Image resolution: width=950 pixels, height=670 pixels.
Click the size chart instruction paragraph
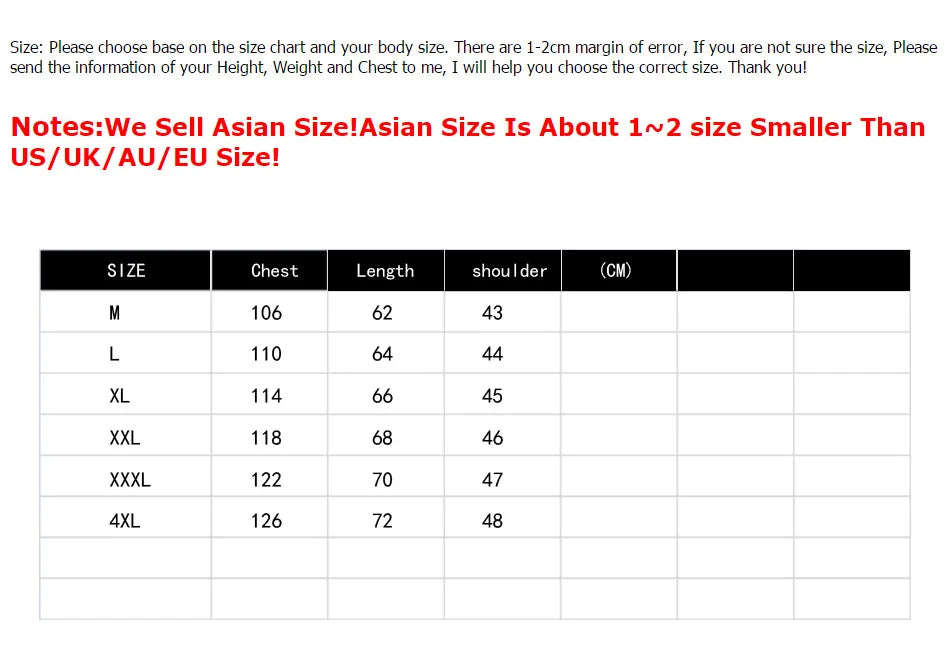pos(473,57)
